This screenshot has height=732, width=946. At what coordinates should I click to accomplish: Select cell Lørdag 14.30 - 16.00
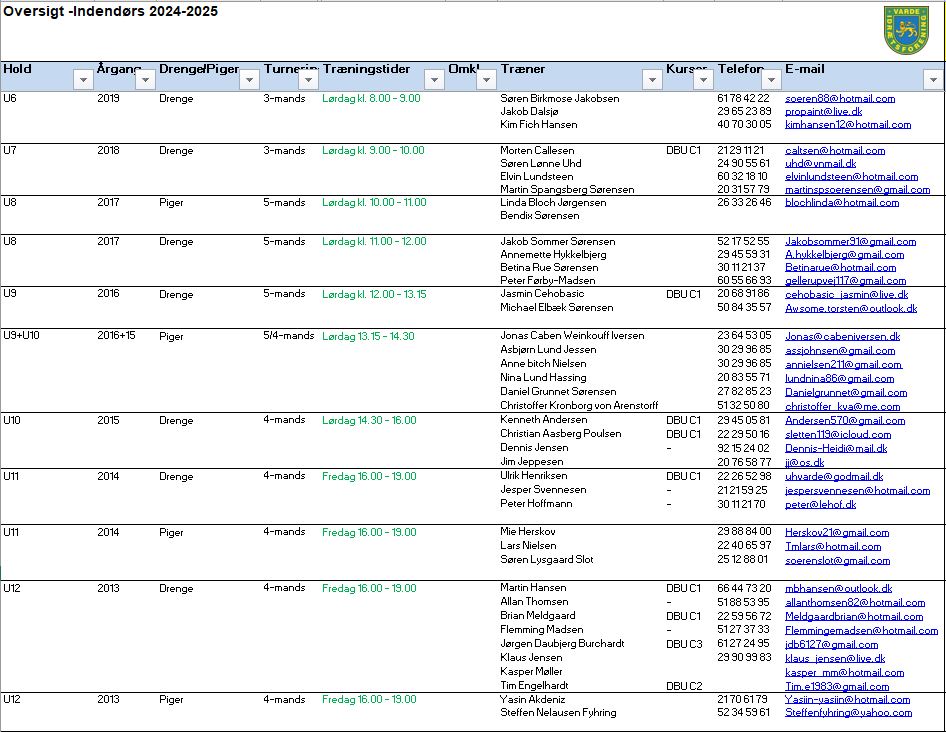[x=369, y=420]
